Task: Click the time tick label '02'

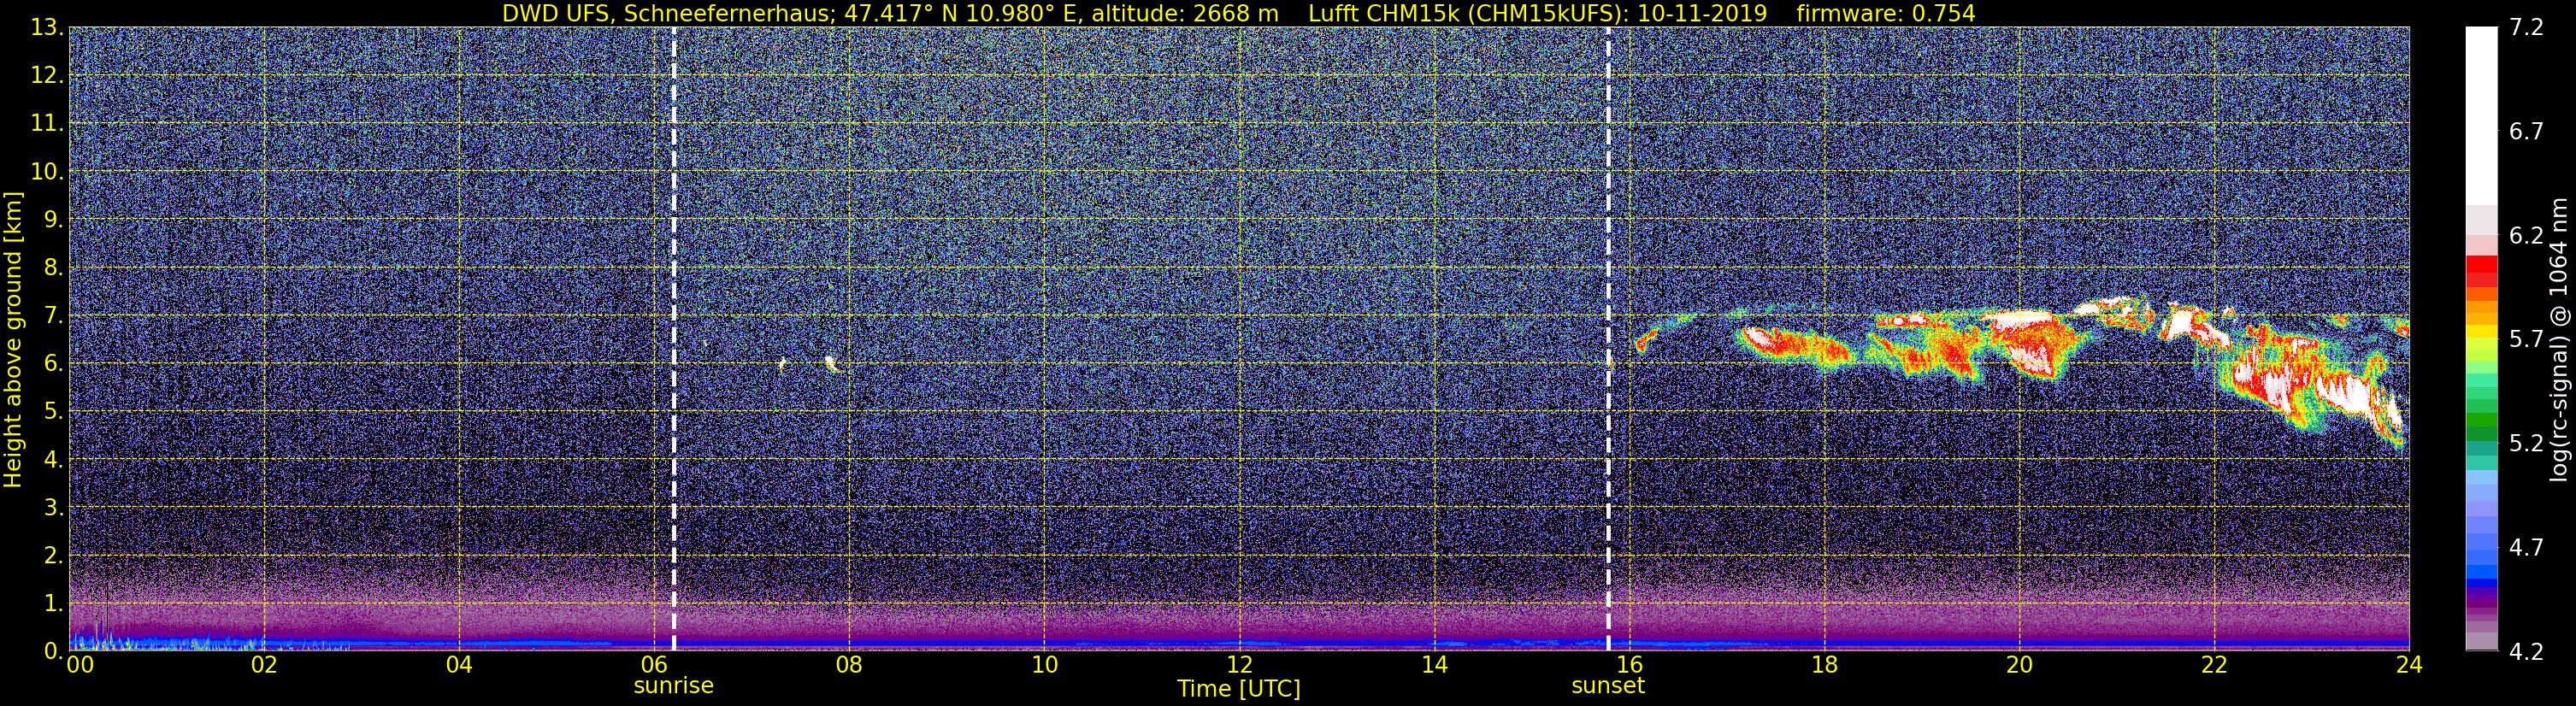Action: (x=264, y=665)
